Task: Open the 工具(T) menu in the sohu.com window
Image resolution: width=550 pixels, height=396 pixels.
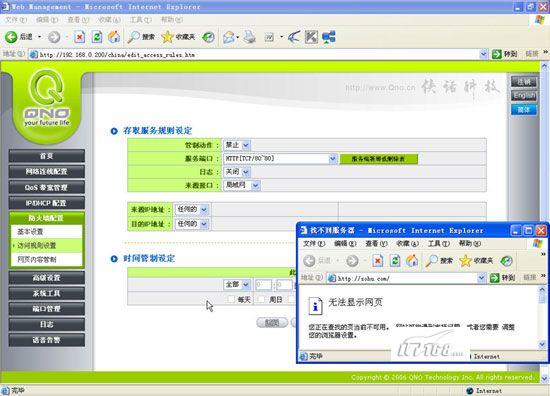Action: 438,243
